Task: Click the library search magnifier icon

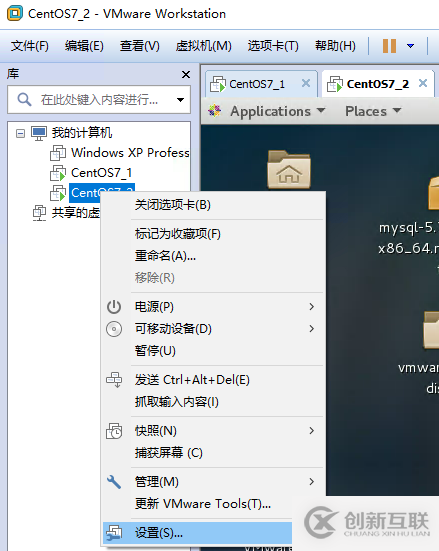Action: coord(24,99)
